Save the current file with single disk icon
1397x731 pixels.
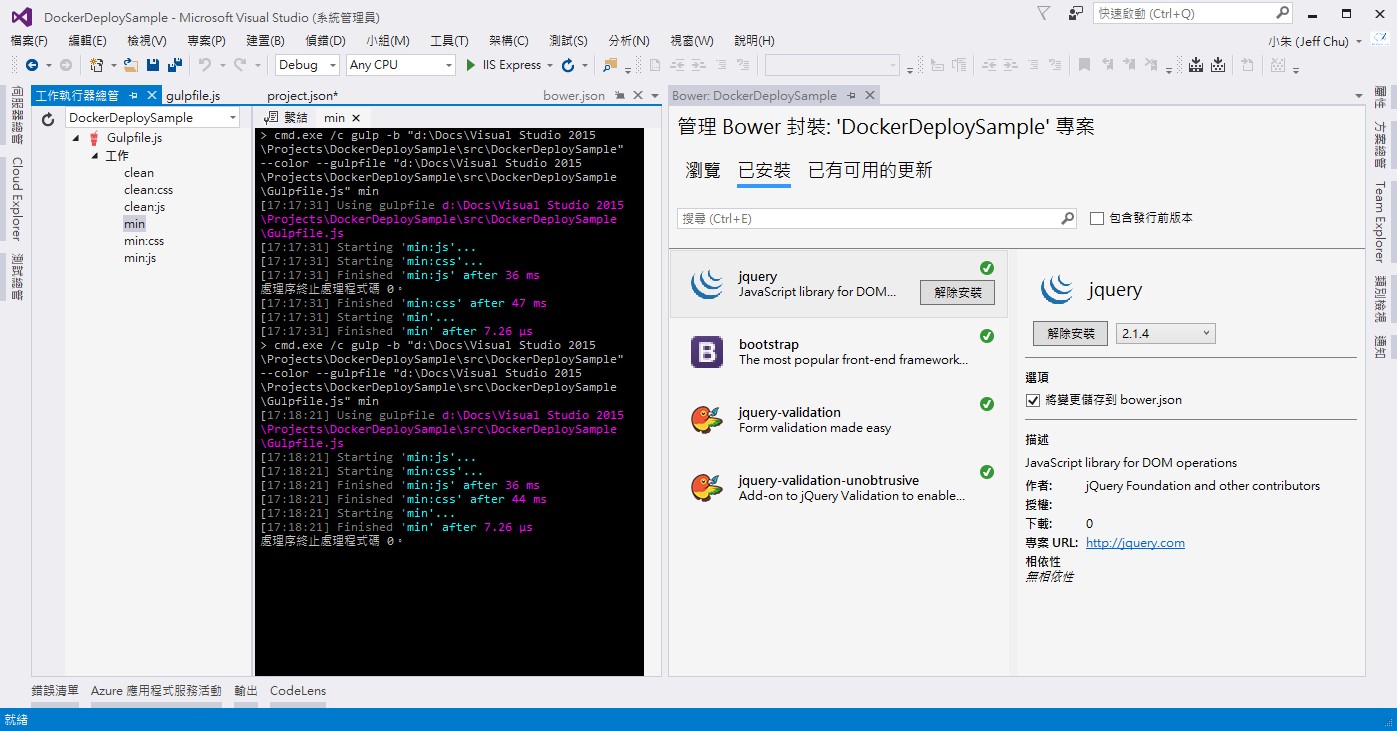click(153, 65)
